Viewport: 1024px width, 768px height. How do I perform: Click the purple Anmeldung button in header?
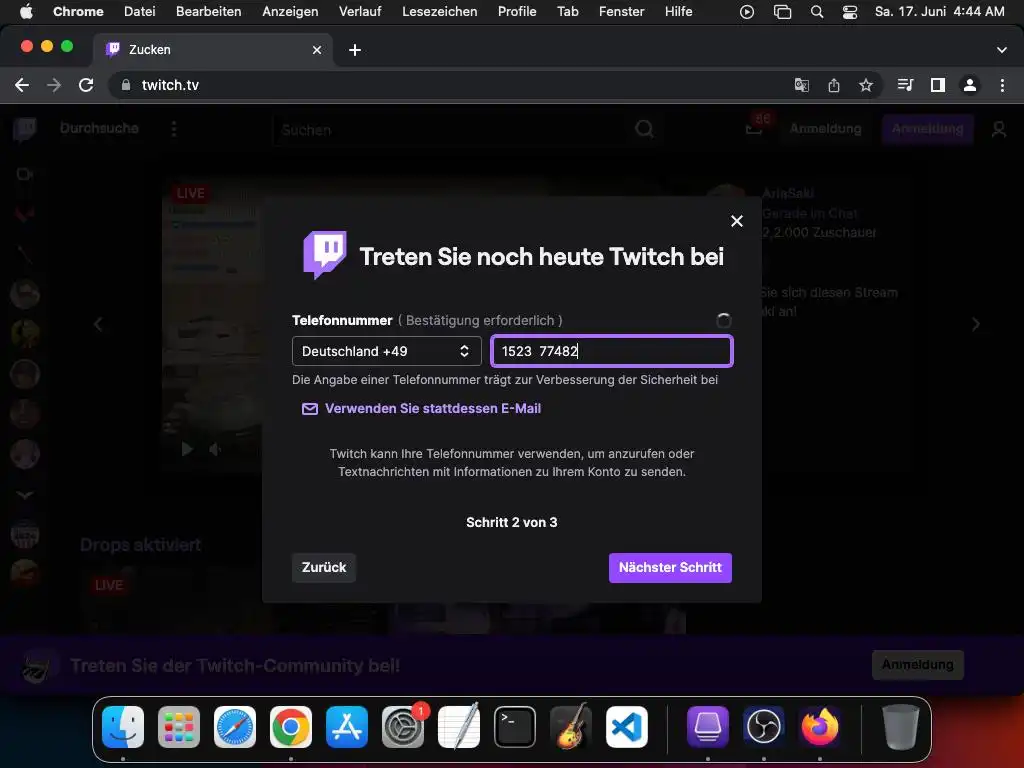pos(927,129)
